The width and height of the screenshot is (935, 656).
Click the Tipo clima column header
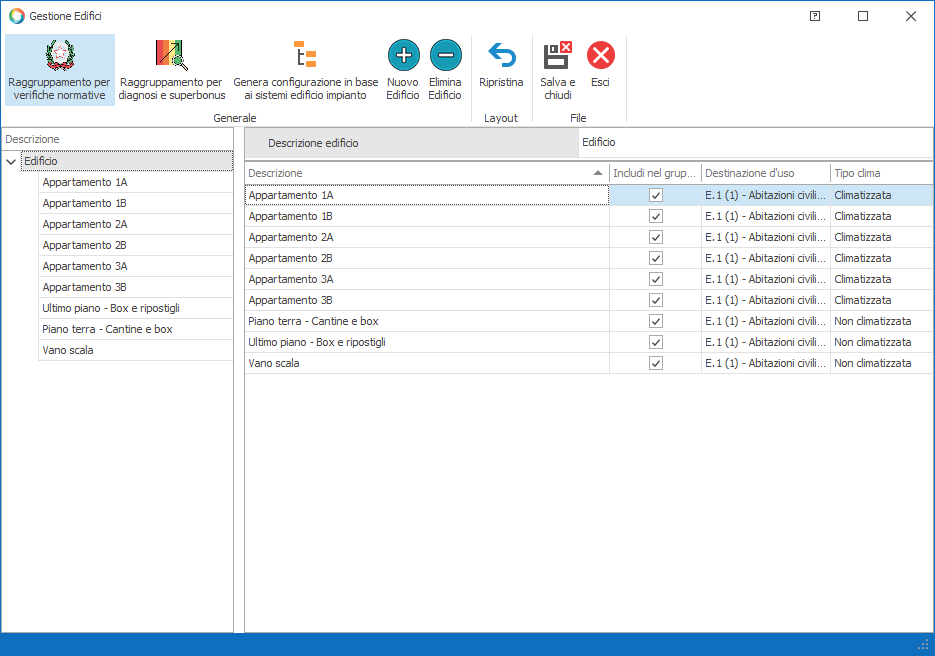(x=880, y=174)
